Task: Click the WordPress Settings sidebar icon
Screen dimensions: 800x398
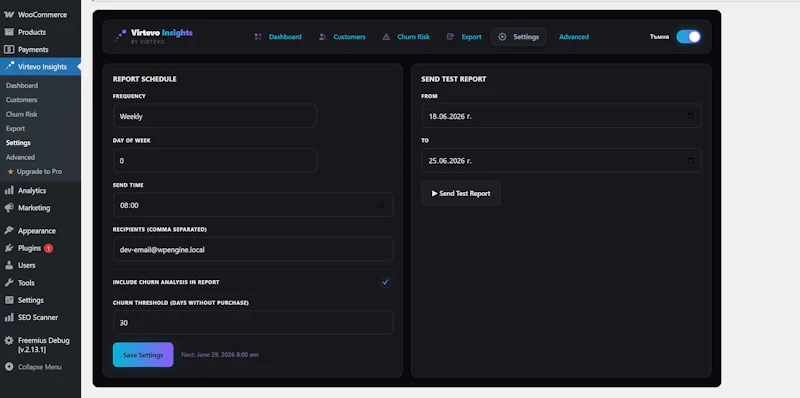Action: 9,300
